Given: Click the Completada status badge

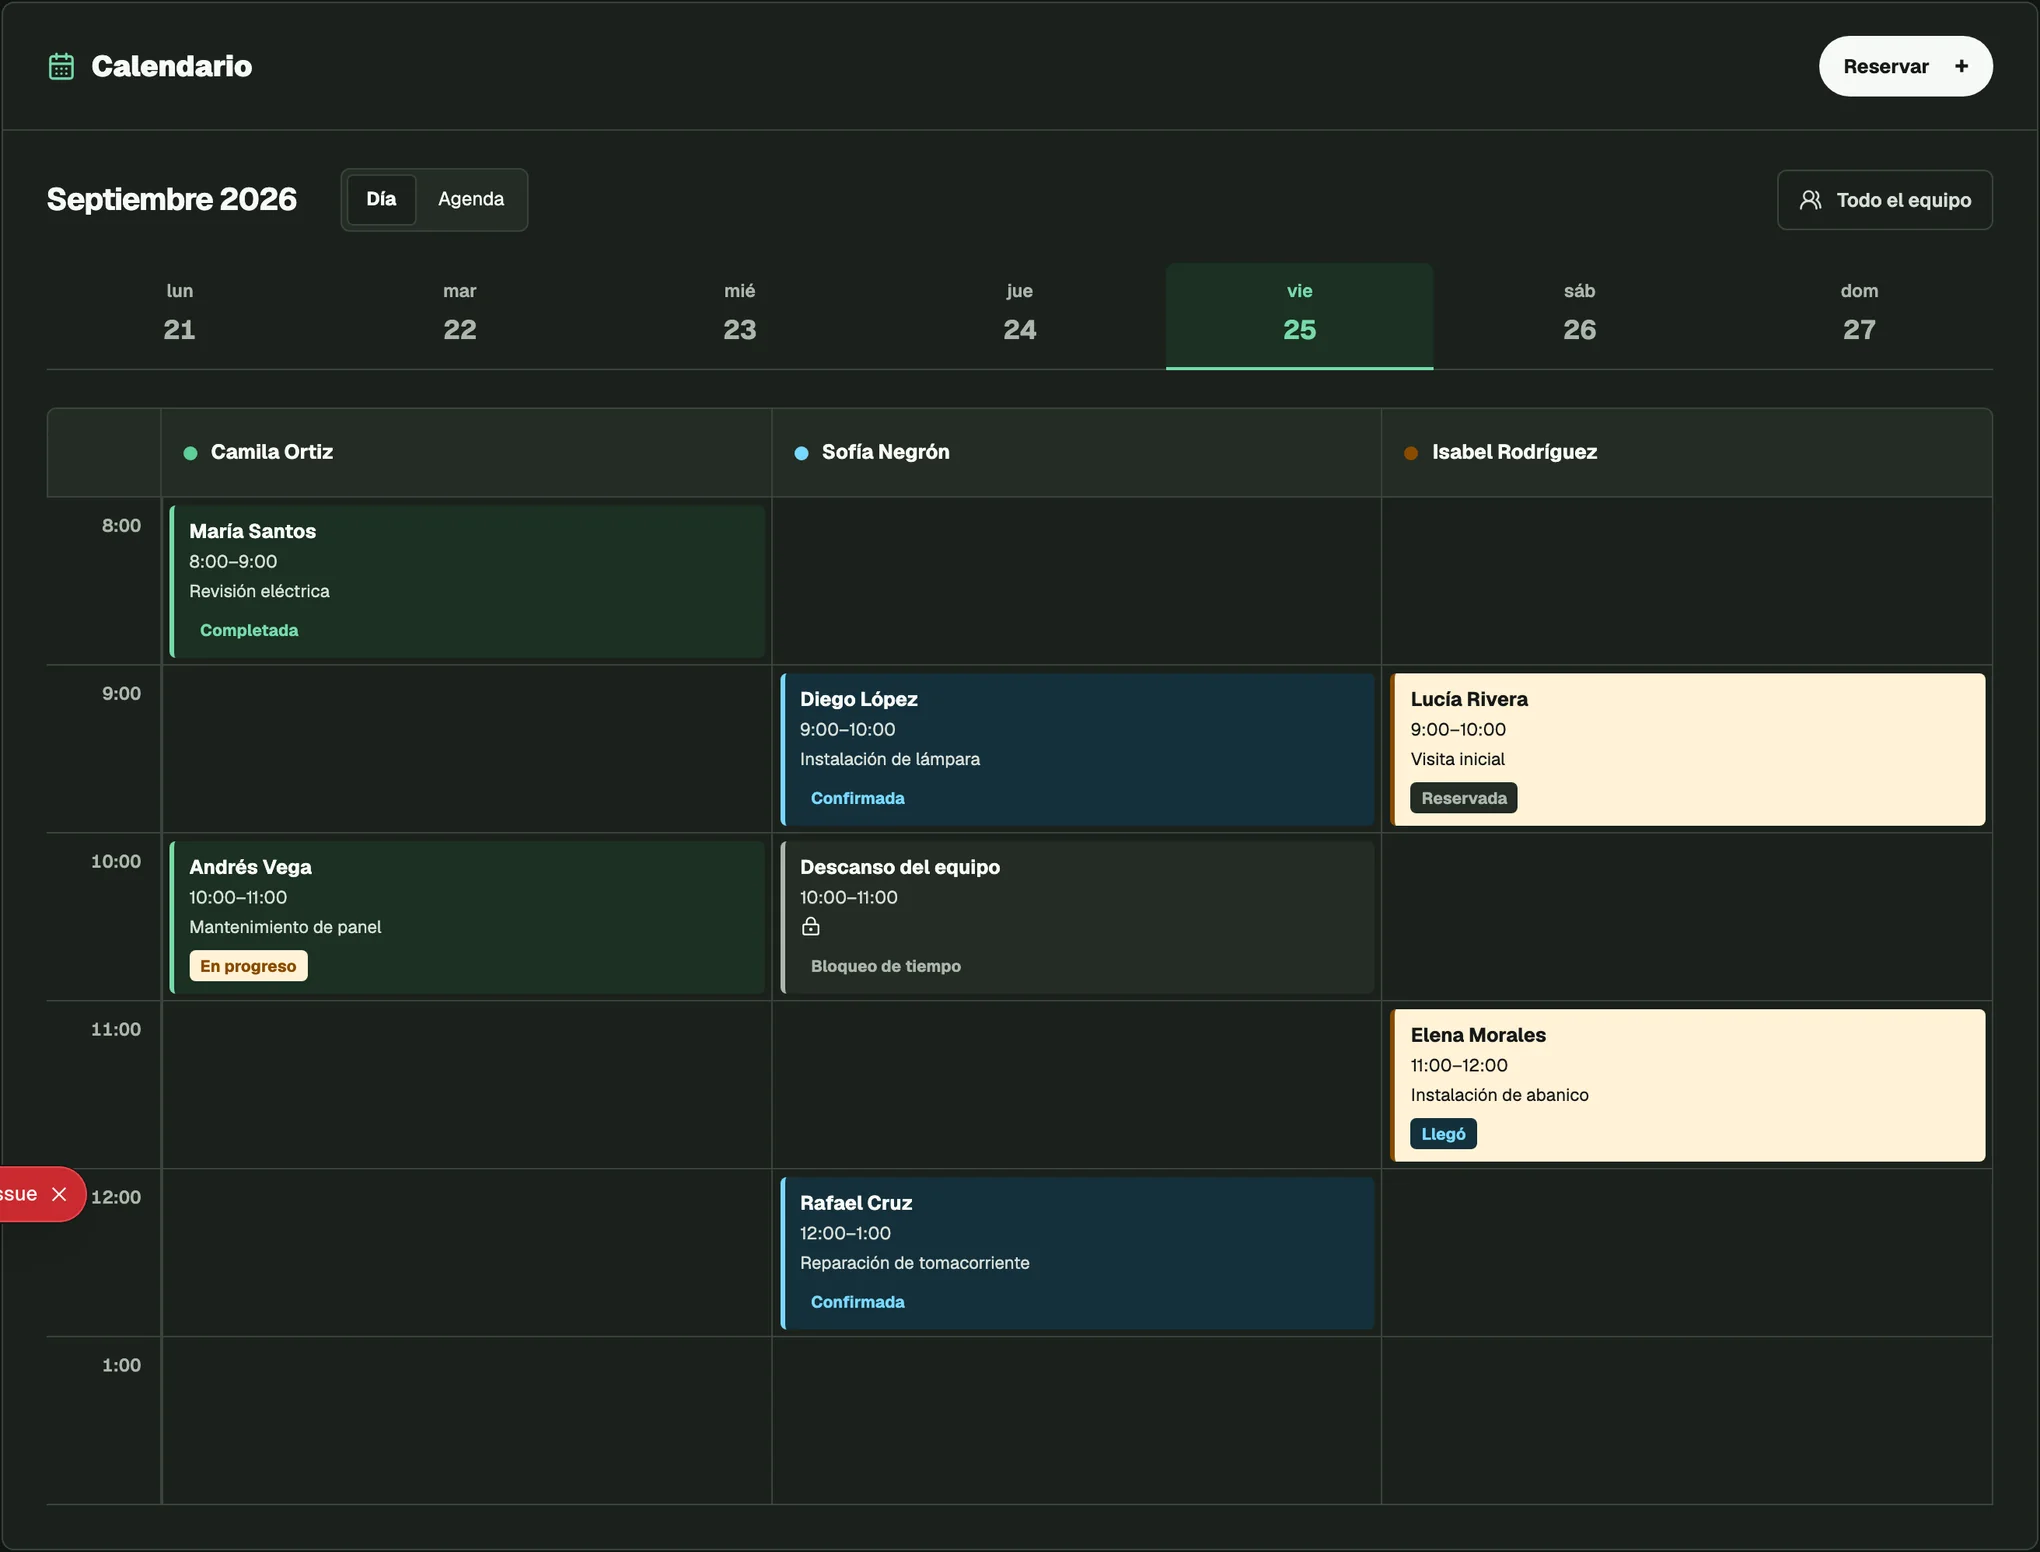Looking at the screenshot, I should 249,630.
